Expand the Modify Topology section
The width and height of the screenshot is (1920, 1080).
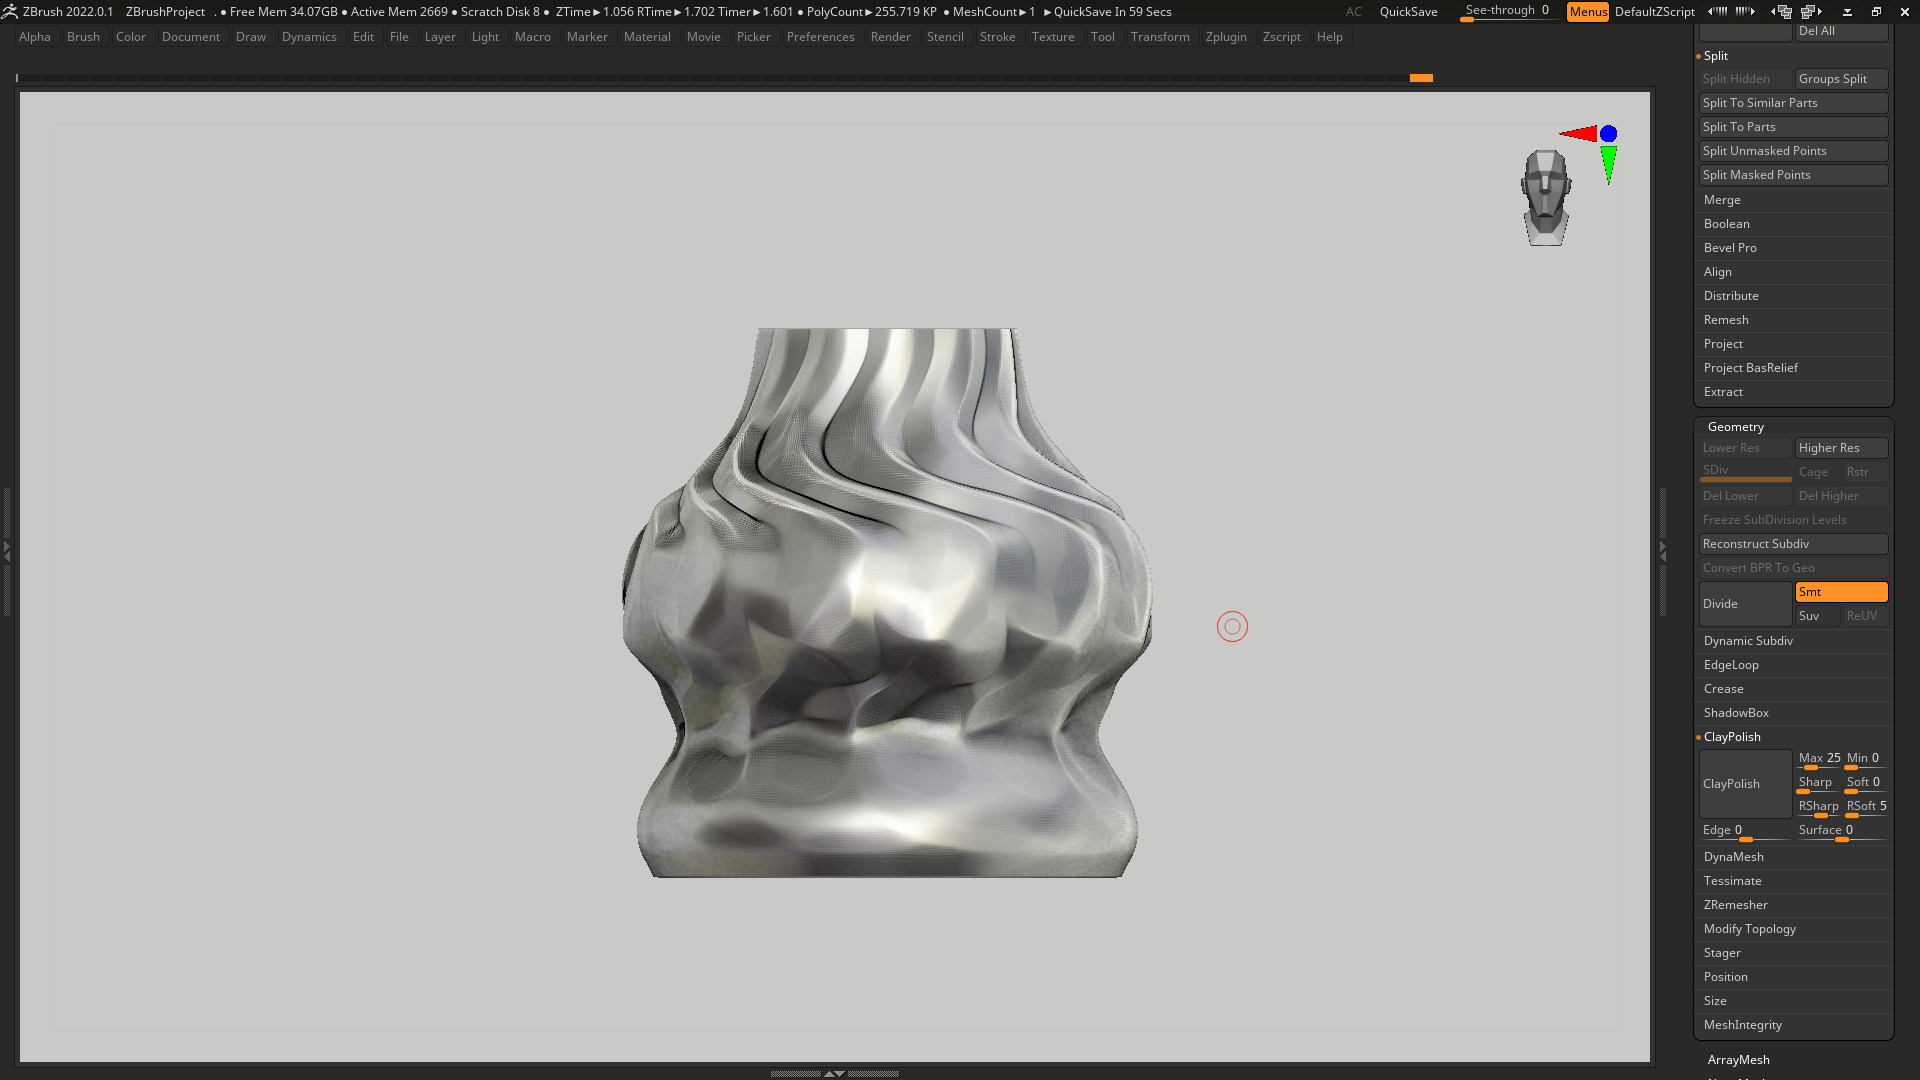[x=1749, y=929]
